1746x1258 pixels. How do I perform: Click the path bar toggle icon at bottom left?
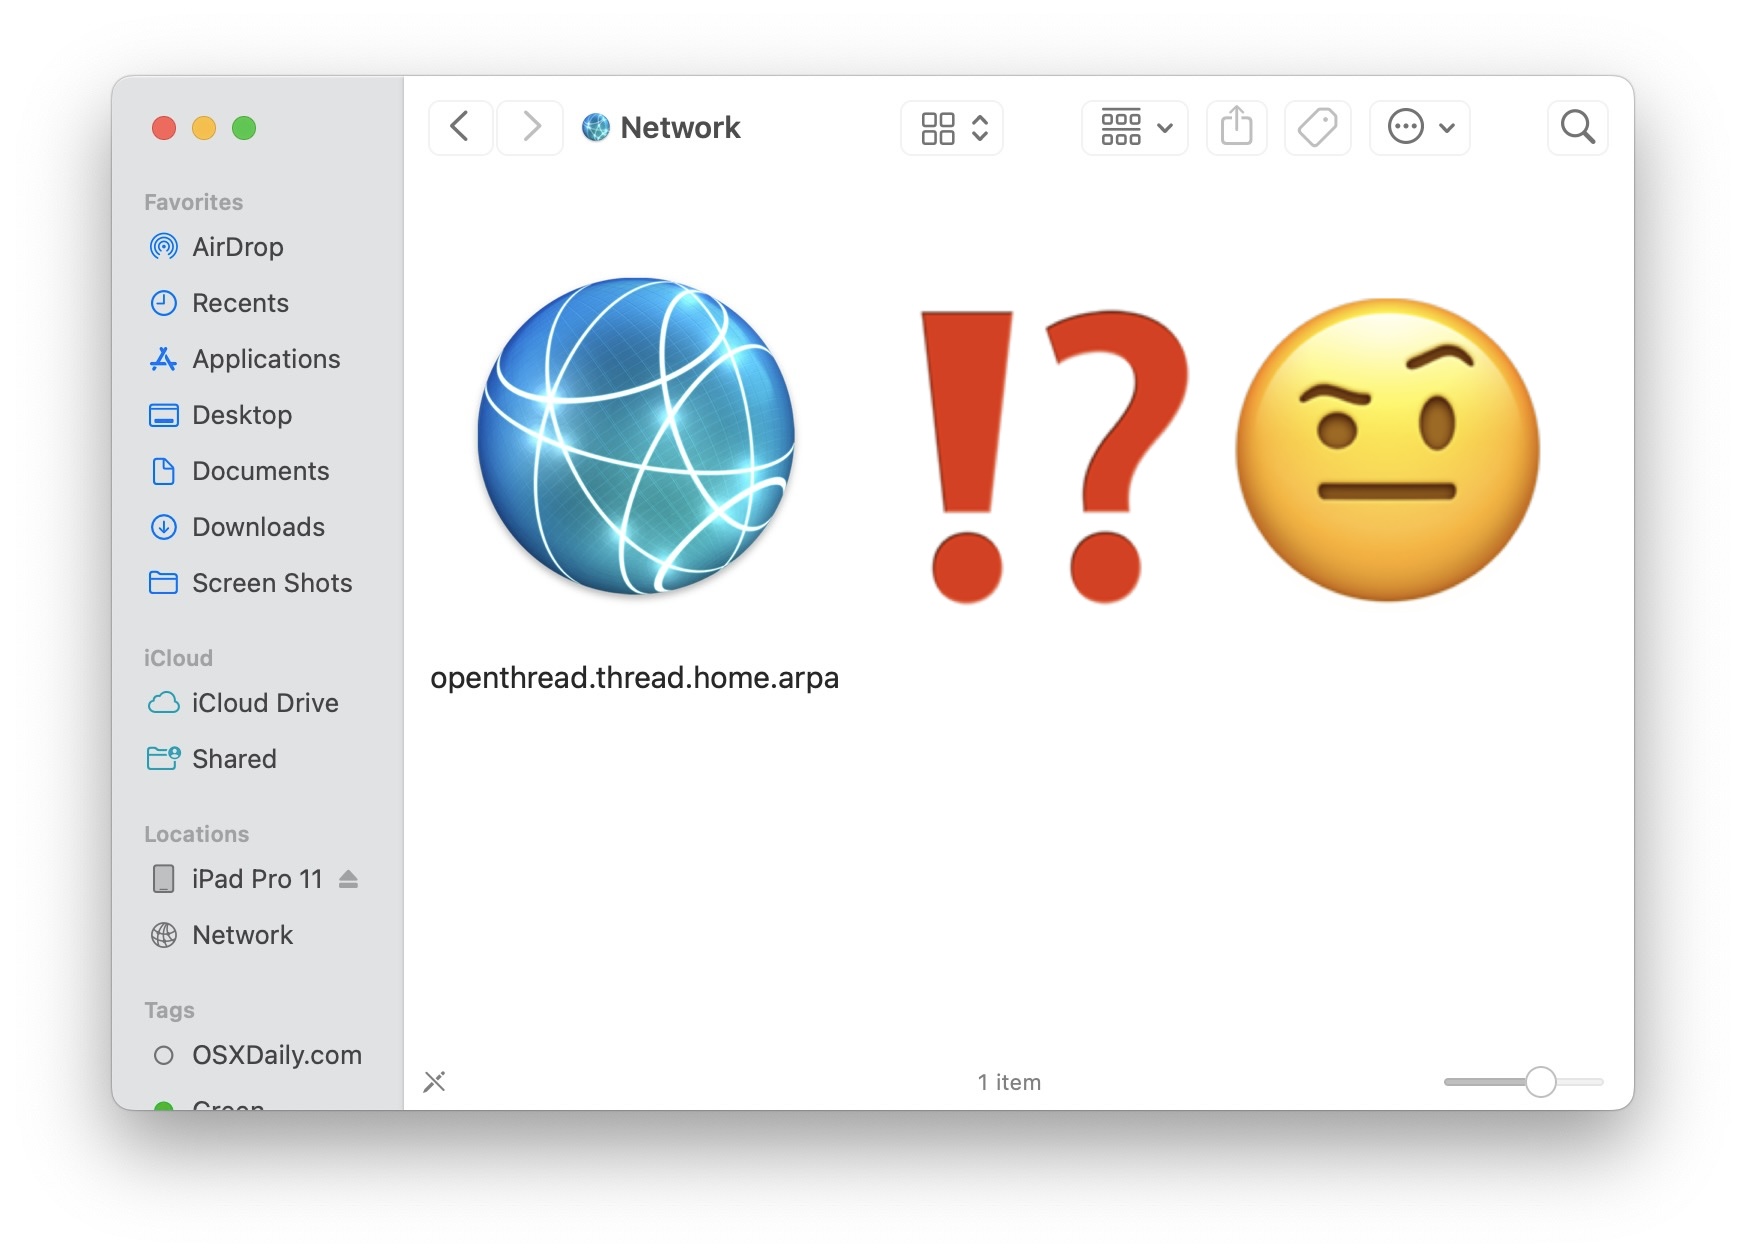tap(434, 1081)
